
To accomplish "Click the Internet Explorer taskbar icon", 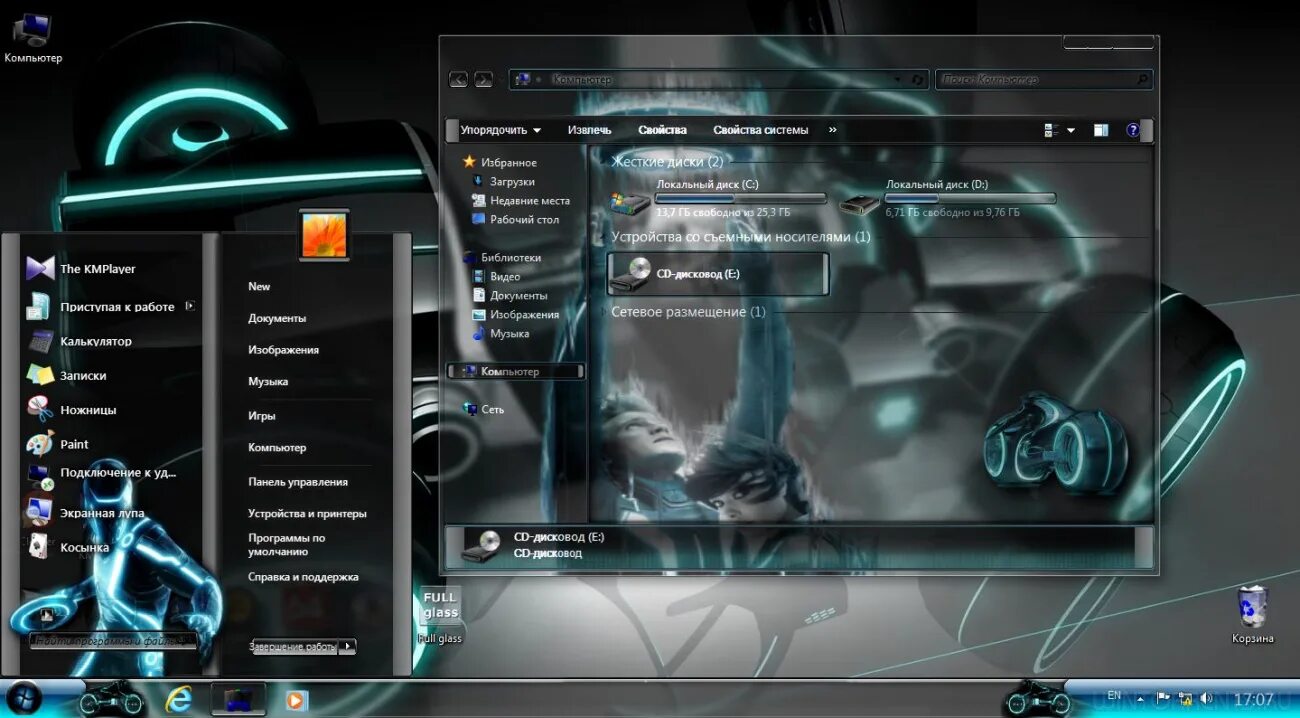I will (x=179, y=699).
